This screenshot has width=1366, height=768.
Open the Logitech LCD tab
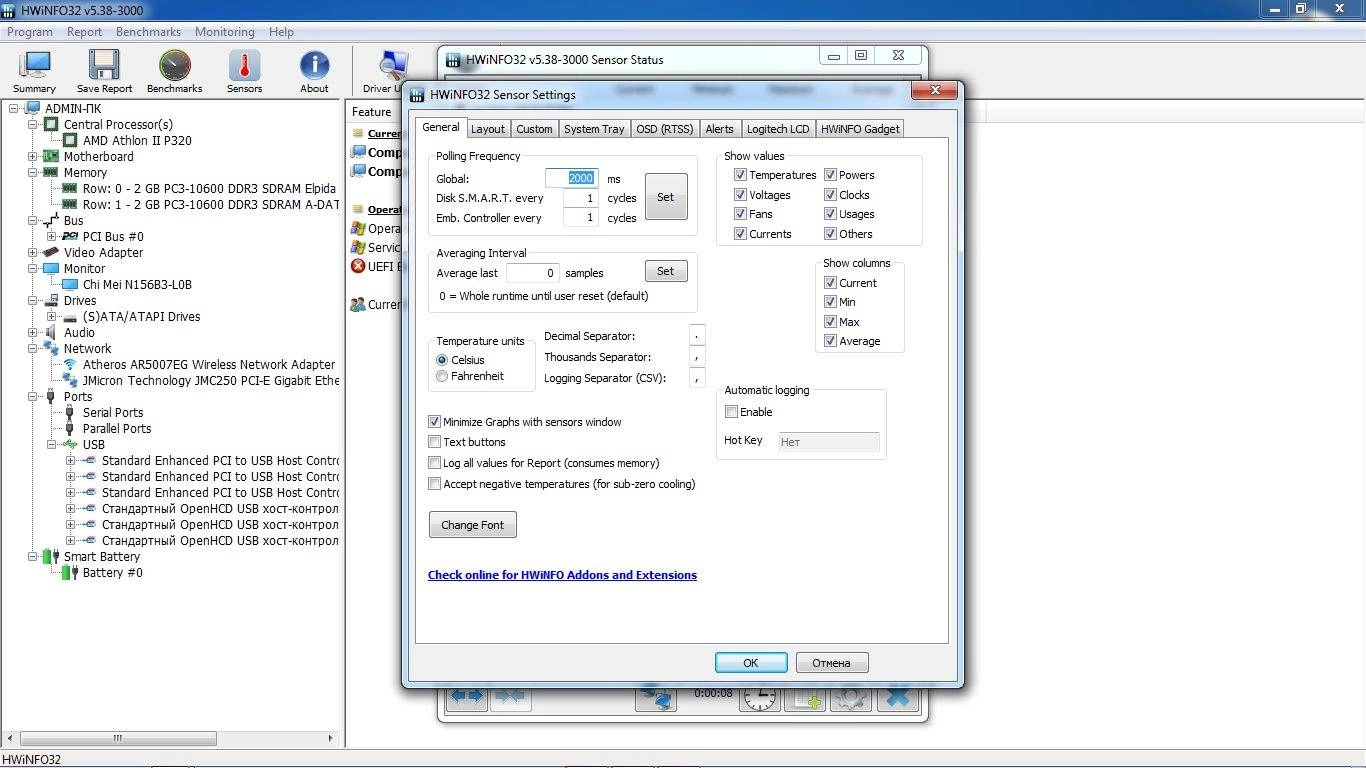click(778, 129)
